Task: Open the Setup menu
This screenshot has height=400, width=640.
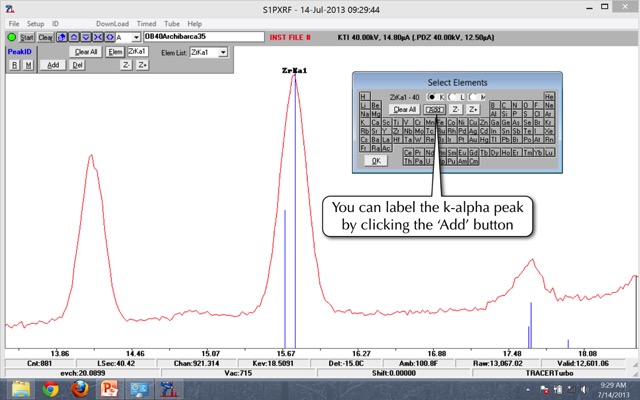Action: 35,23
